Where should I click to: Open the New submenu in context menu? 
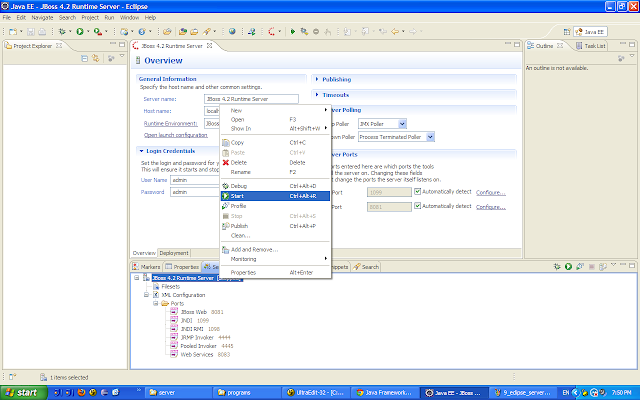(275, 110)
